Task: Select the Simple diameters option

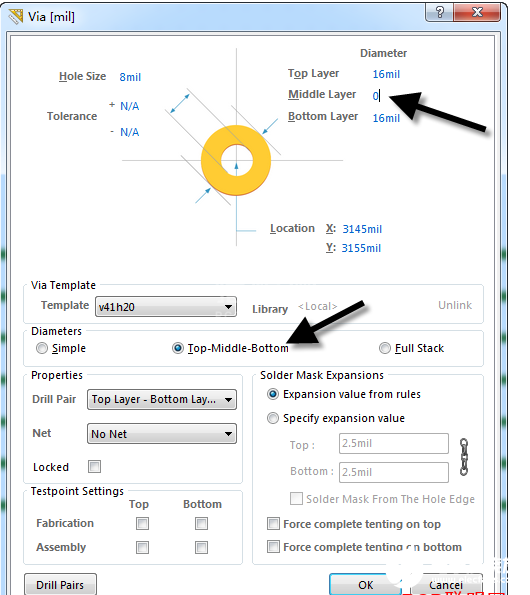Action: click(x=42, y=348)
